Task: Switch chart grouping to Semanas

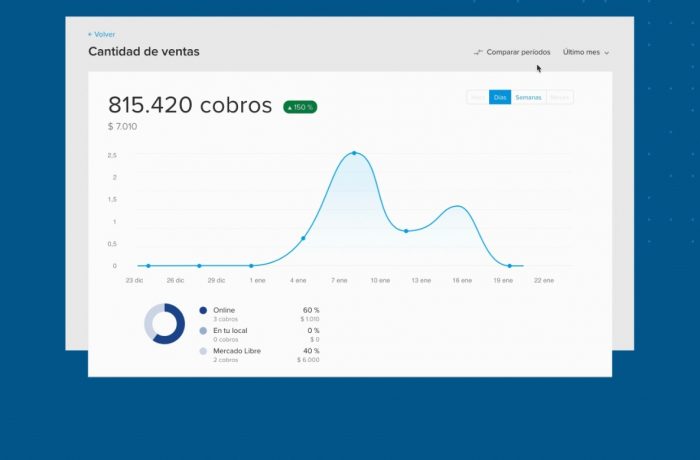Action: tap(528, 97)
